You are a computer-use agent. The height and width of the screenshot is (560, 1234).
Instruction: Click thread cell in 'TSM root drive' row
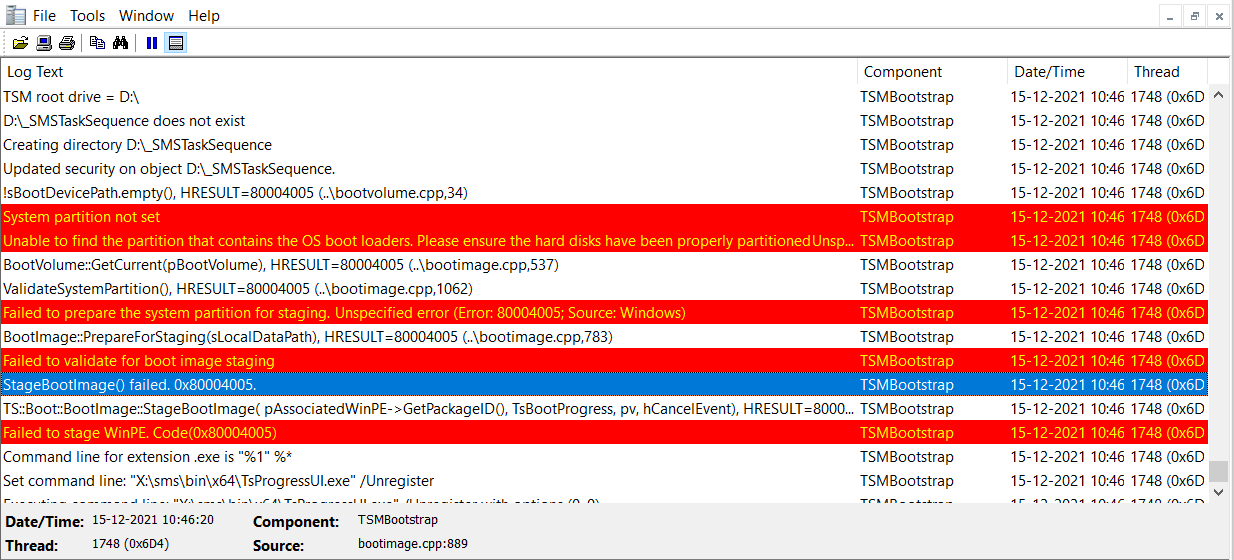[x=1167, y=97]
